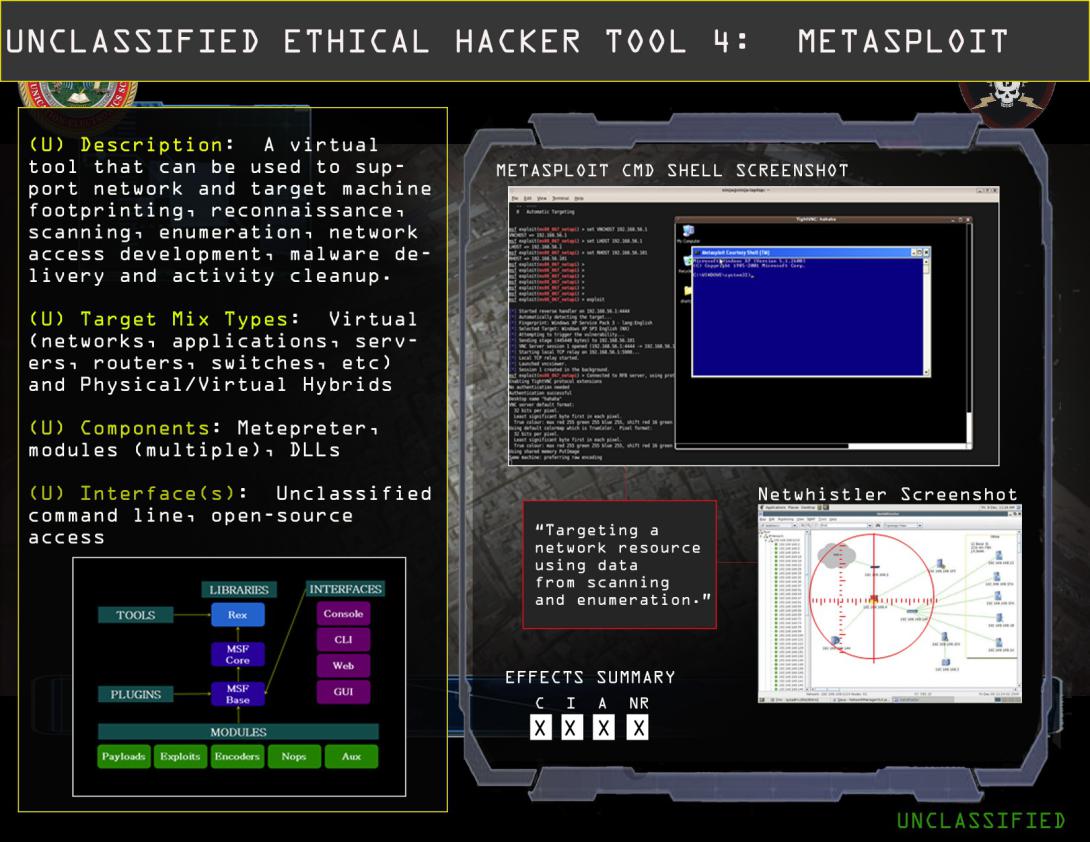The image size is (1090, 842).
Task: Click the LIBRARIES header box
Action: 239,590
